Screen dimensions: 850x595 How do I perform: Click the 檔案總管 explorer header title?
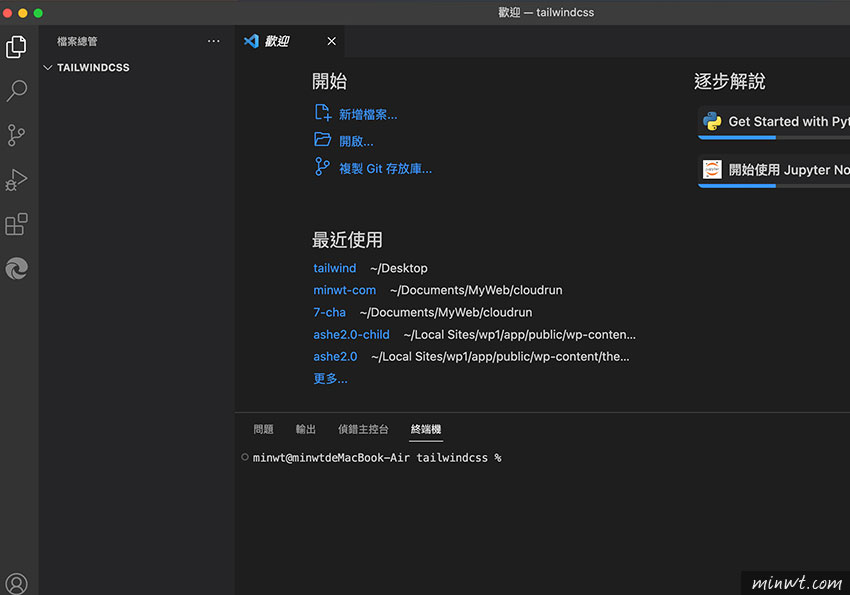point(77,41)
